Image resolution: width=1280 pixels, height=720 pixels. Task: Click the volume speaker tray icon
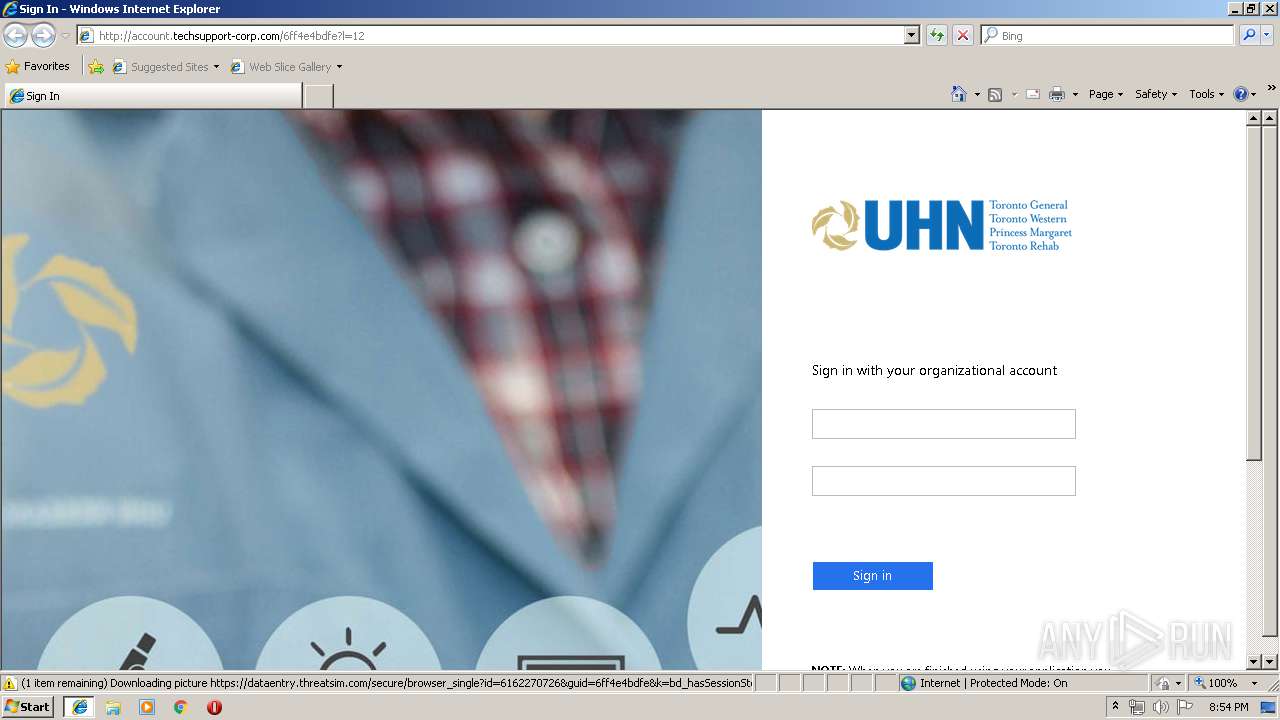[1161, 707]
